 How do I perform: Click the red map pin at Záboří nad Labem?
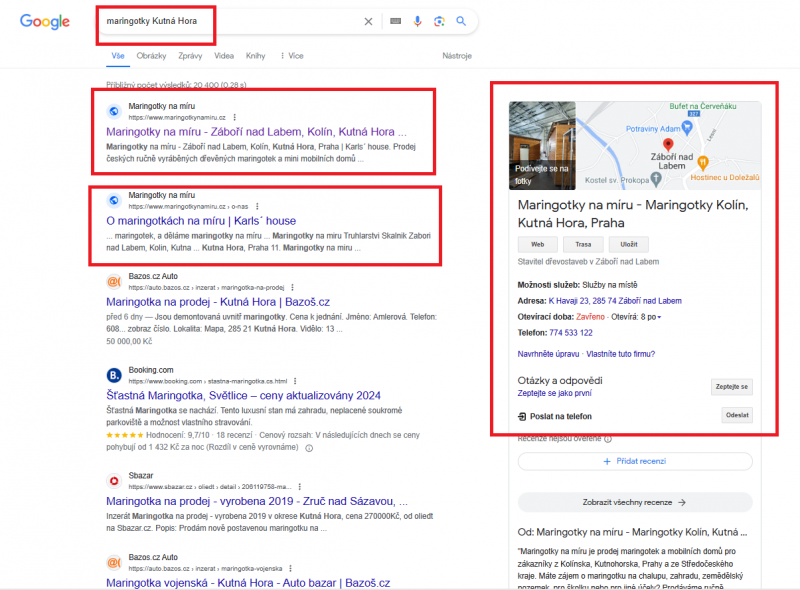(668, 145)
